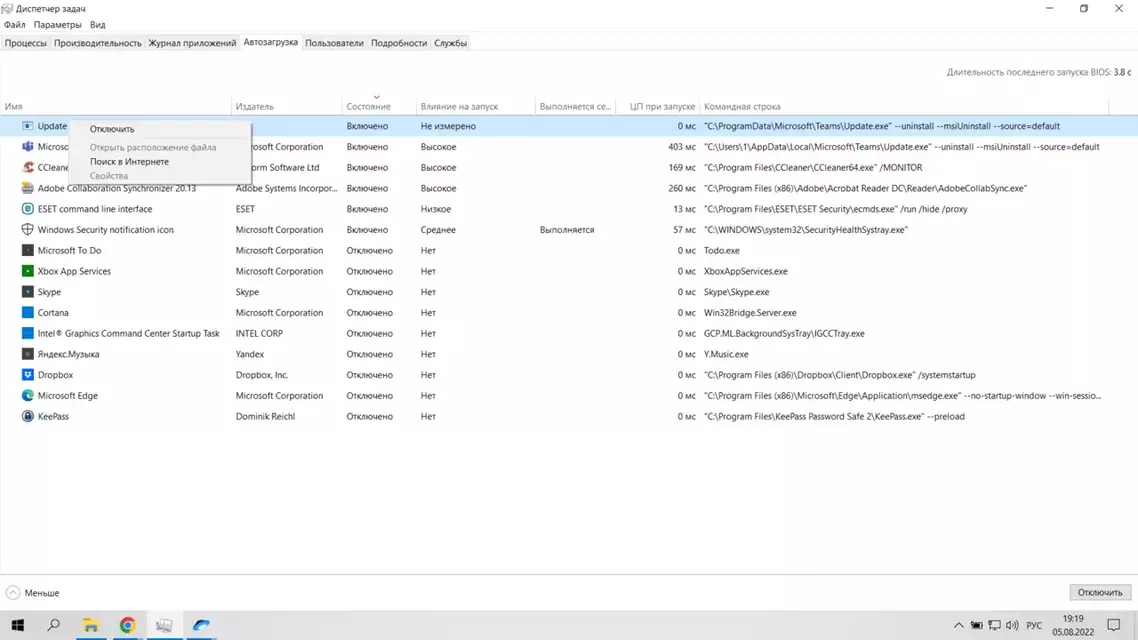Click the Windows Security shield icon

point(28,229)
